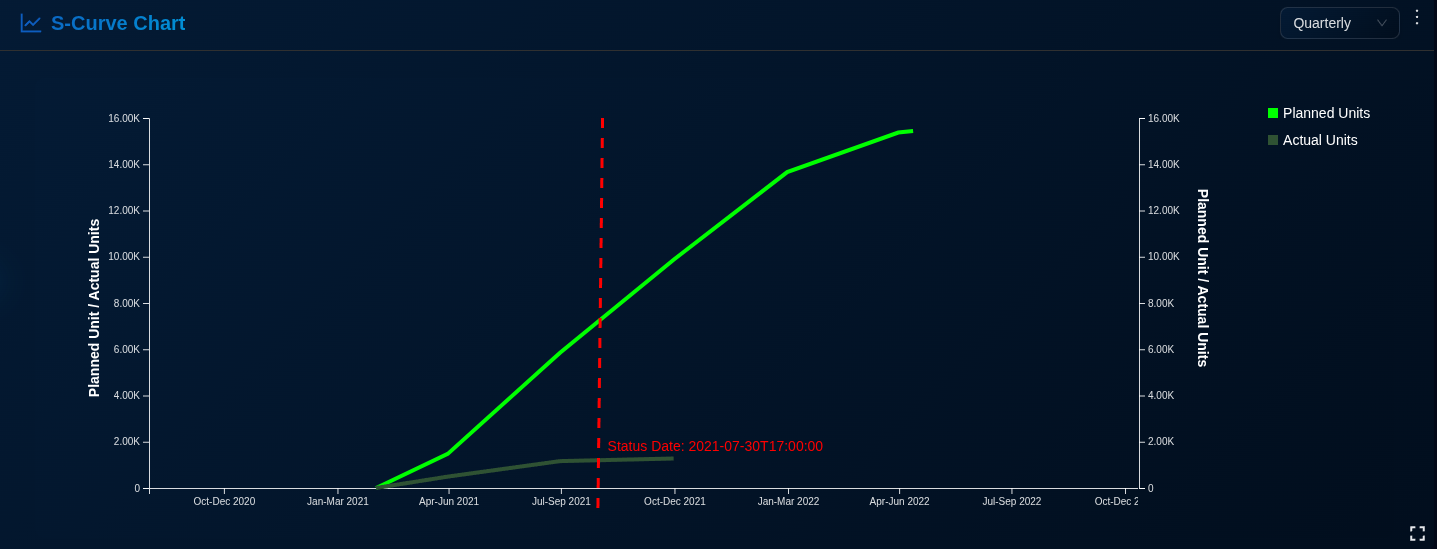The height and width of the screenshot is (549, 1437).
Task: Expand chart to fullscreen
Action: pos(1416,533)
